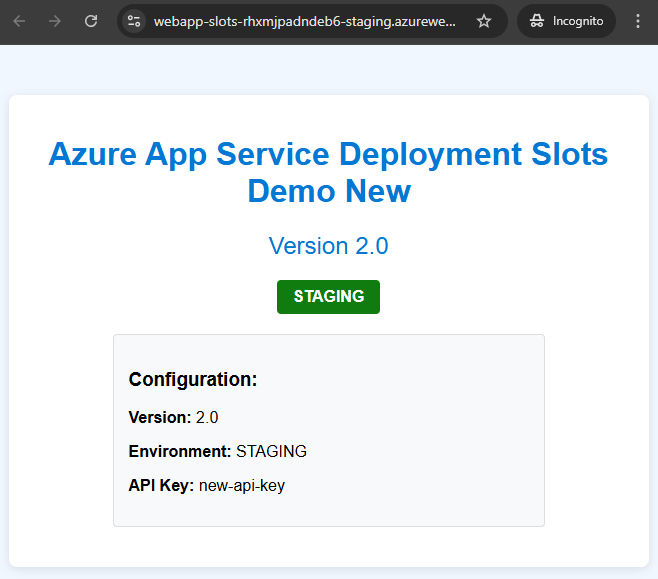The height and width of the screenshot is (579, 658).
Task: Focus the address bar URL text
Action: [x=305, y=21]
